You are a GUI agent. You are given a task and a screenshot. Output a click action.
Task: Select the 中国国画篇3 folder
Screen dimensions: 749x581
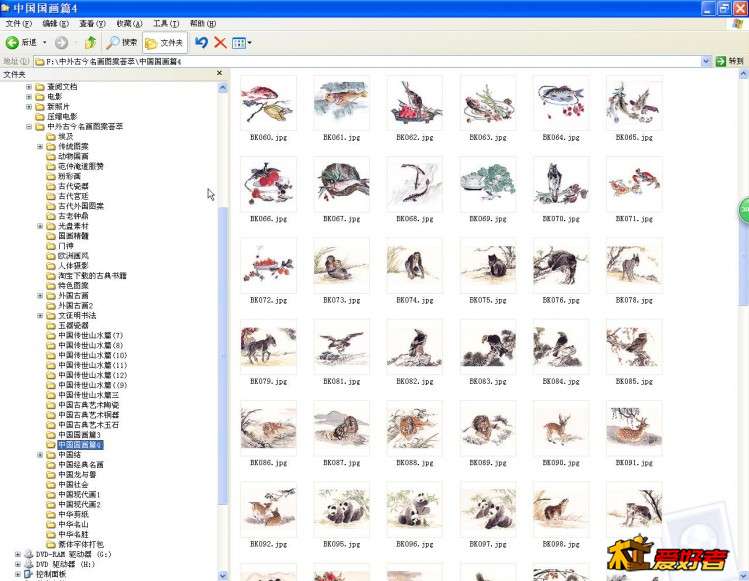coord(79,435)
